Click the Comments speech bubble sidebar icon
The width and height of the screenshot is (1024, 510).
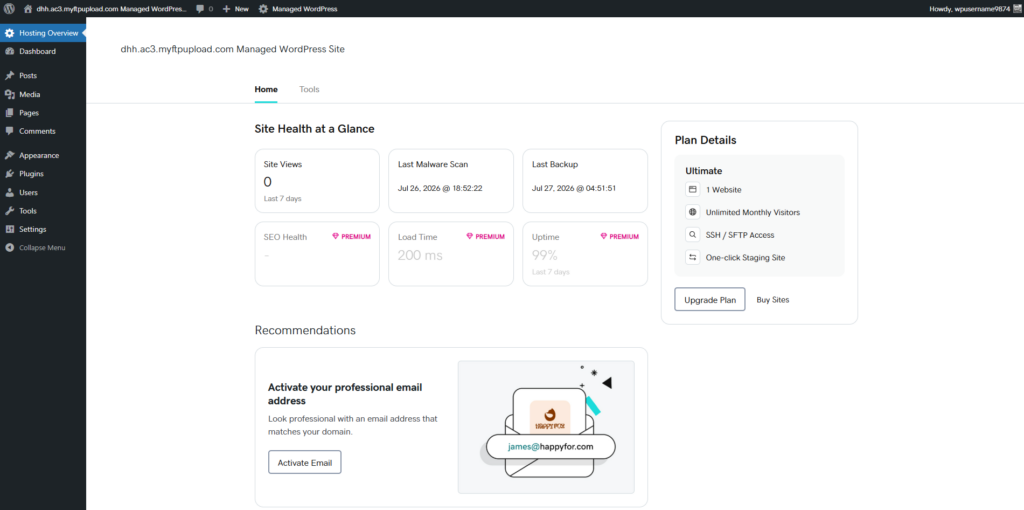(x=9, y=131)
